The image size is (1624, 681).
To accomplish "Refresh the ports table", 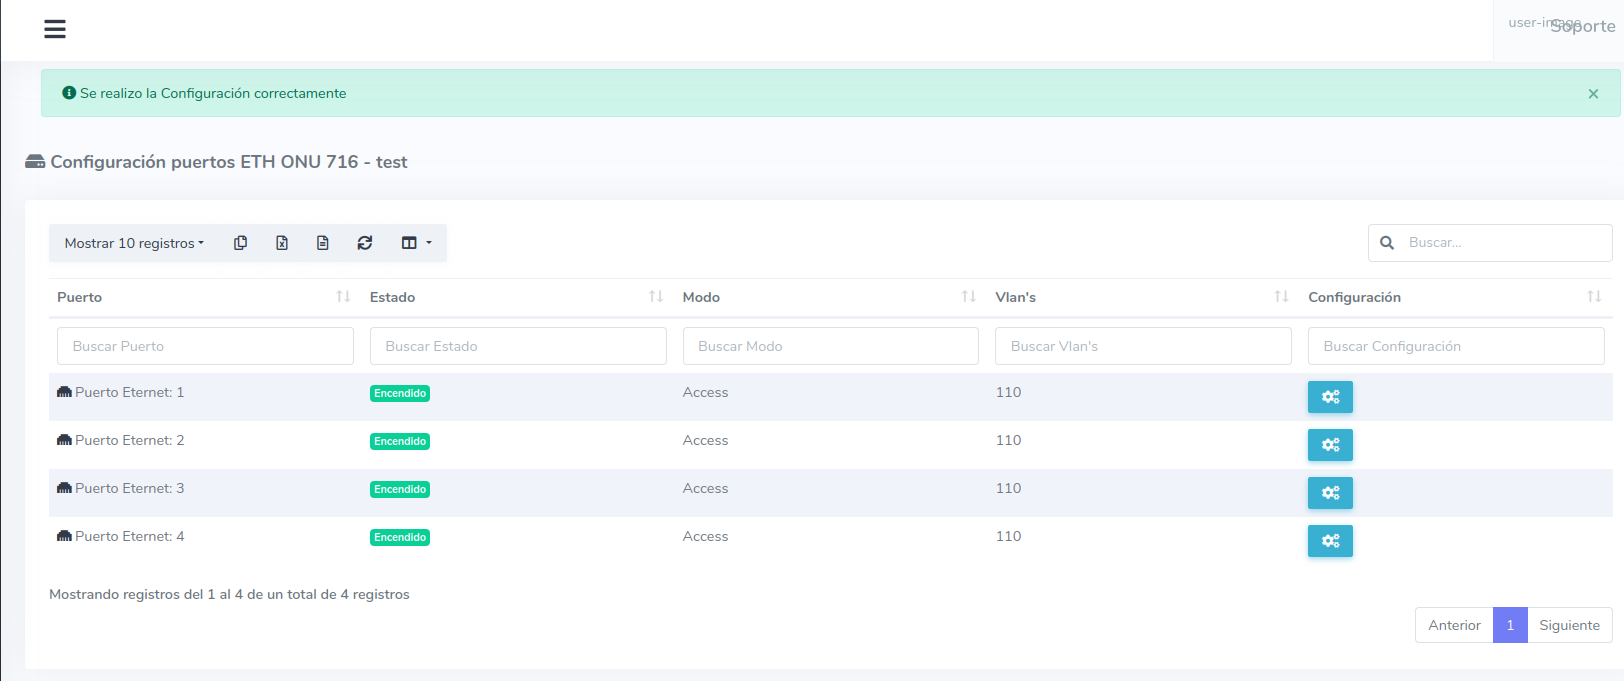I will (x=365, y=243).
